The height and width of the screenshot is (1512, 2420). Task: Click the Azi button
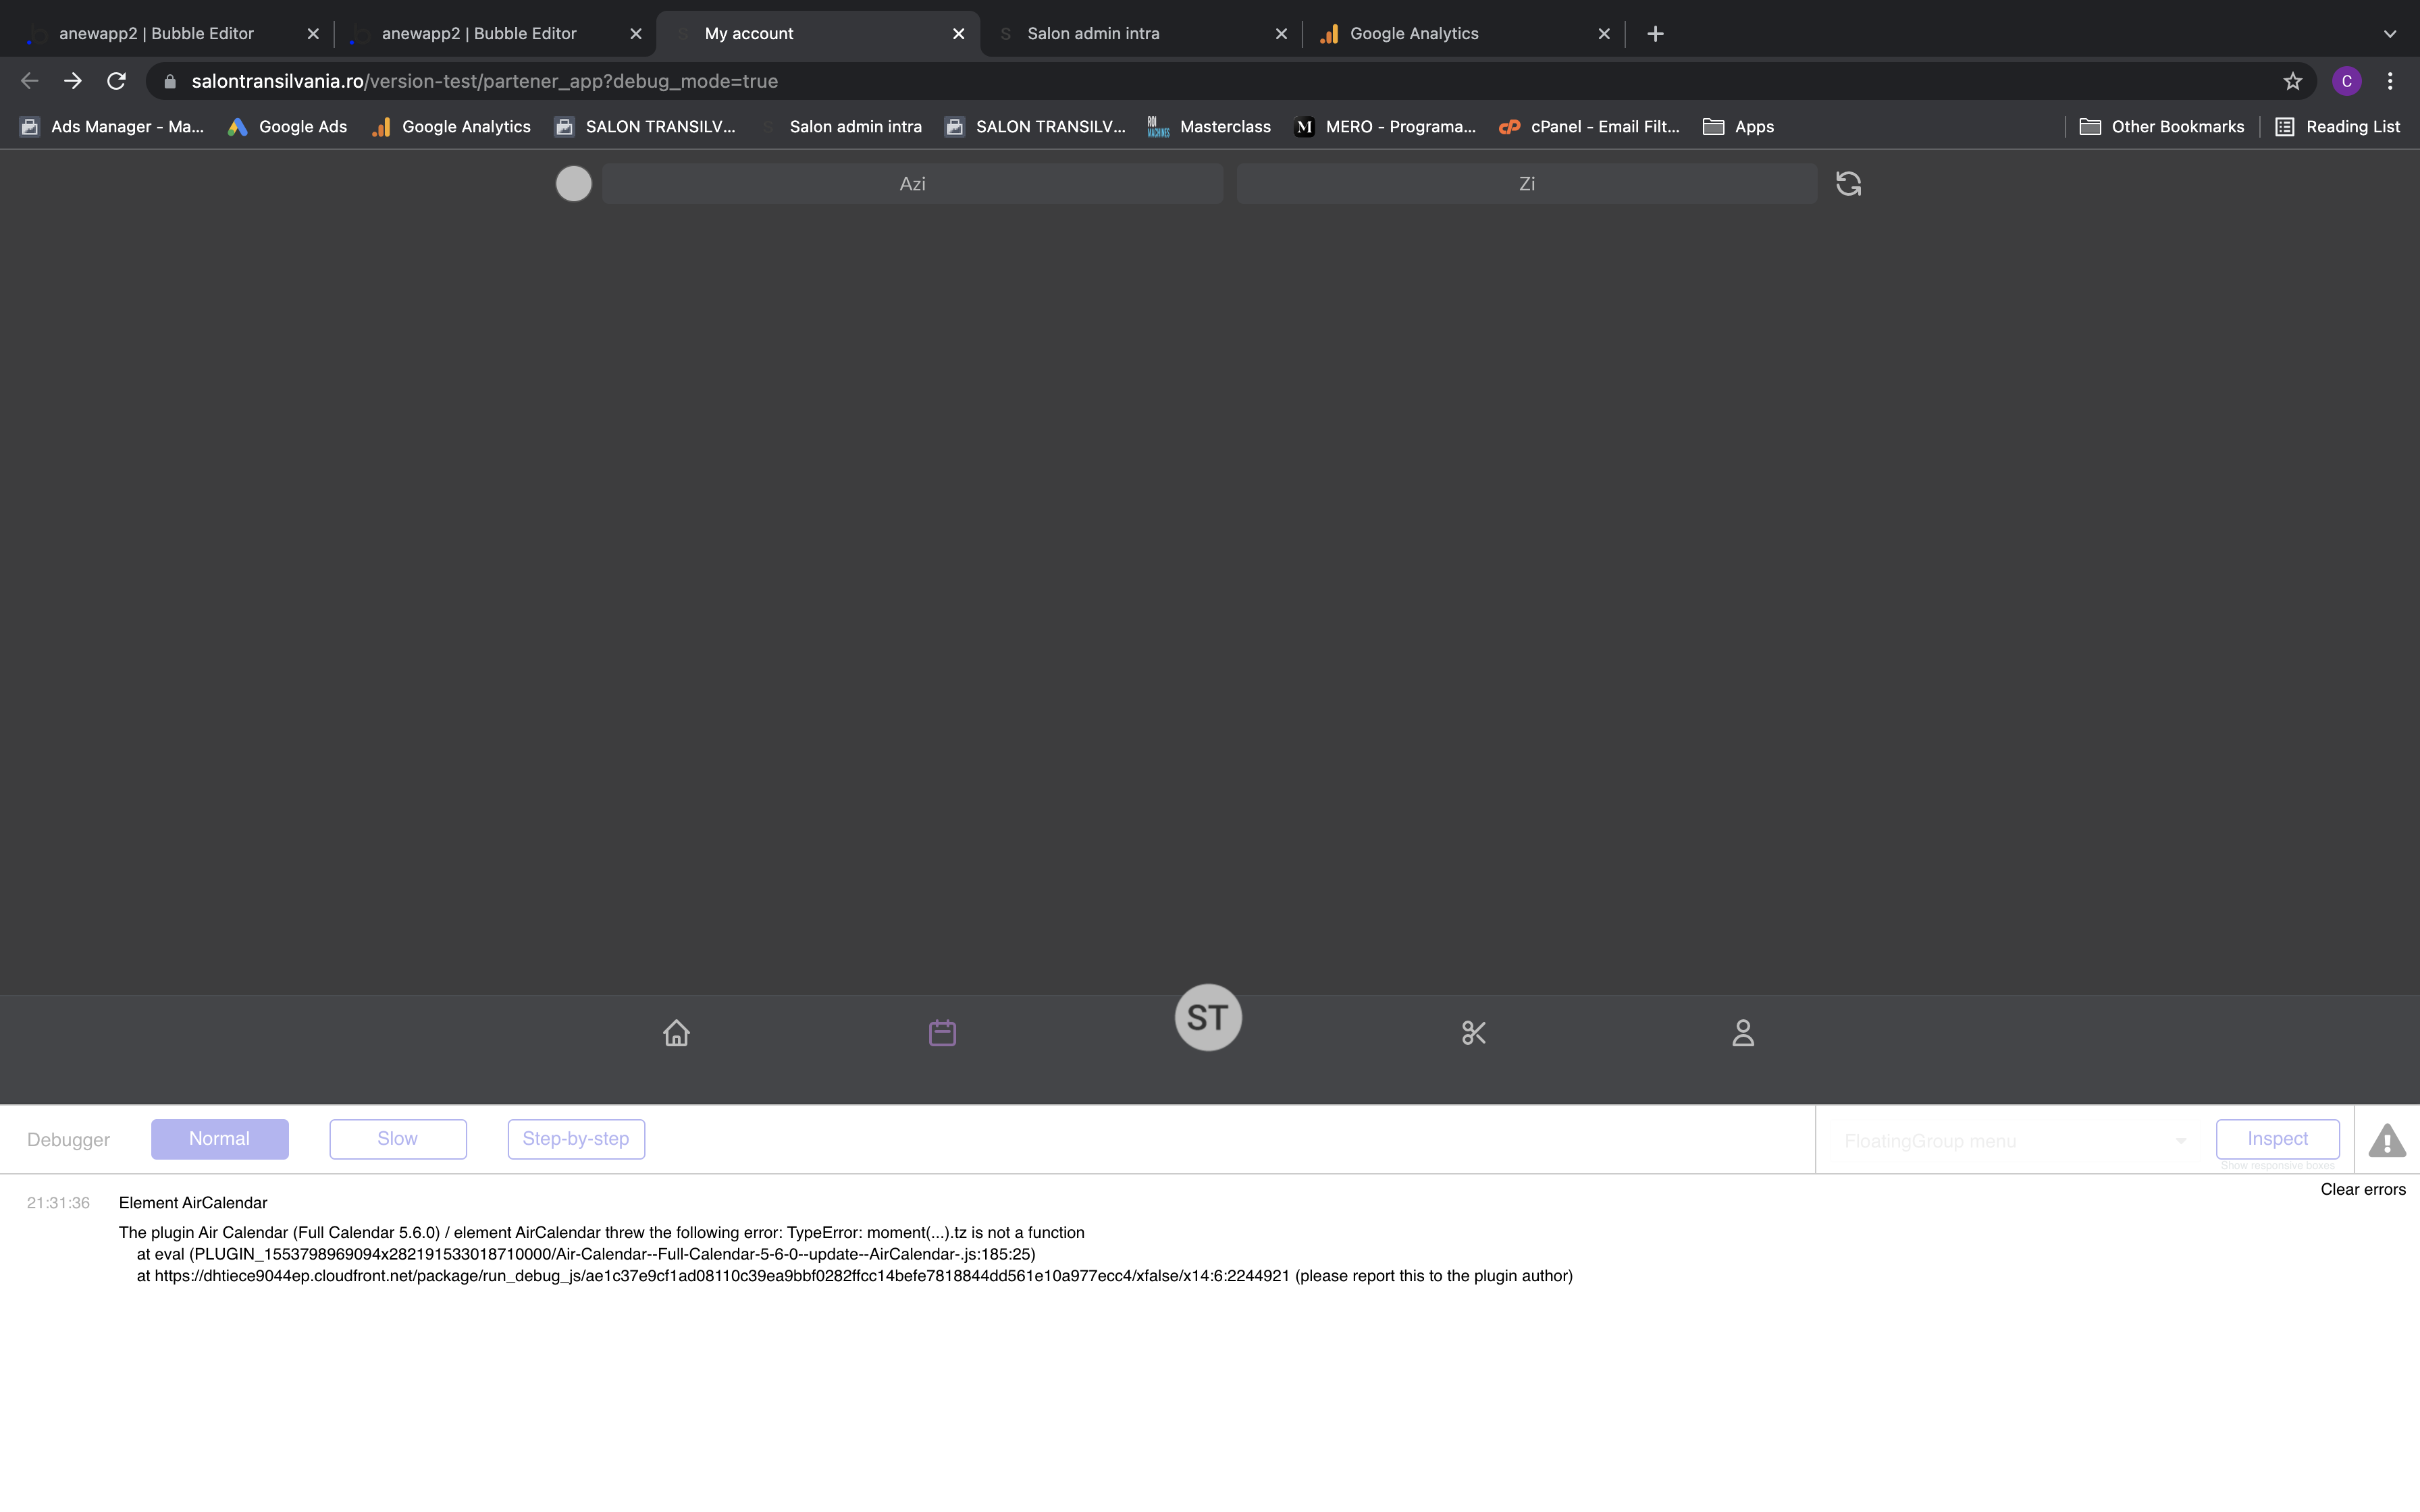912,183
